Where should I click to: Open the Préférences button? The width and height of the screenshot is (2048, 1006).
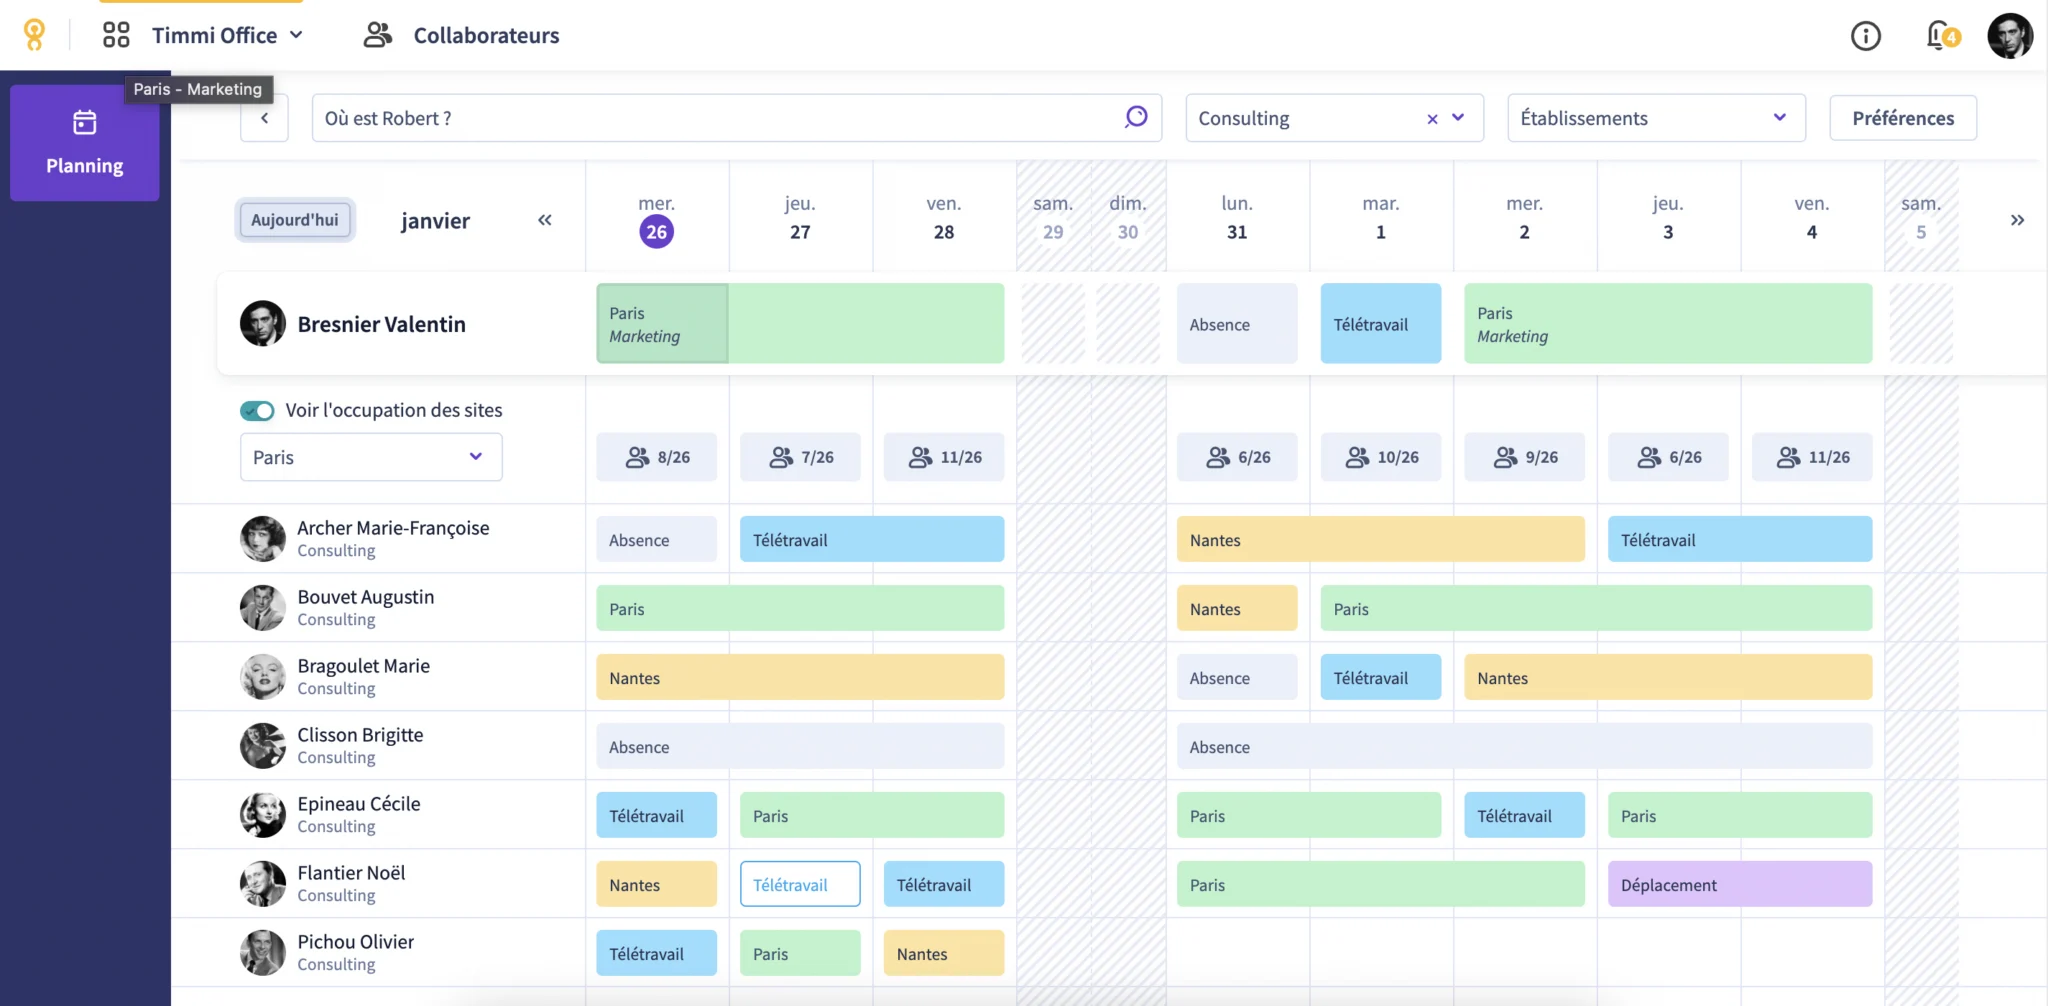[1902, 118]
